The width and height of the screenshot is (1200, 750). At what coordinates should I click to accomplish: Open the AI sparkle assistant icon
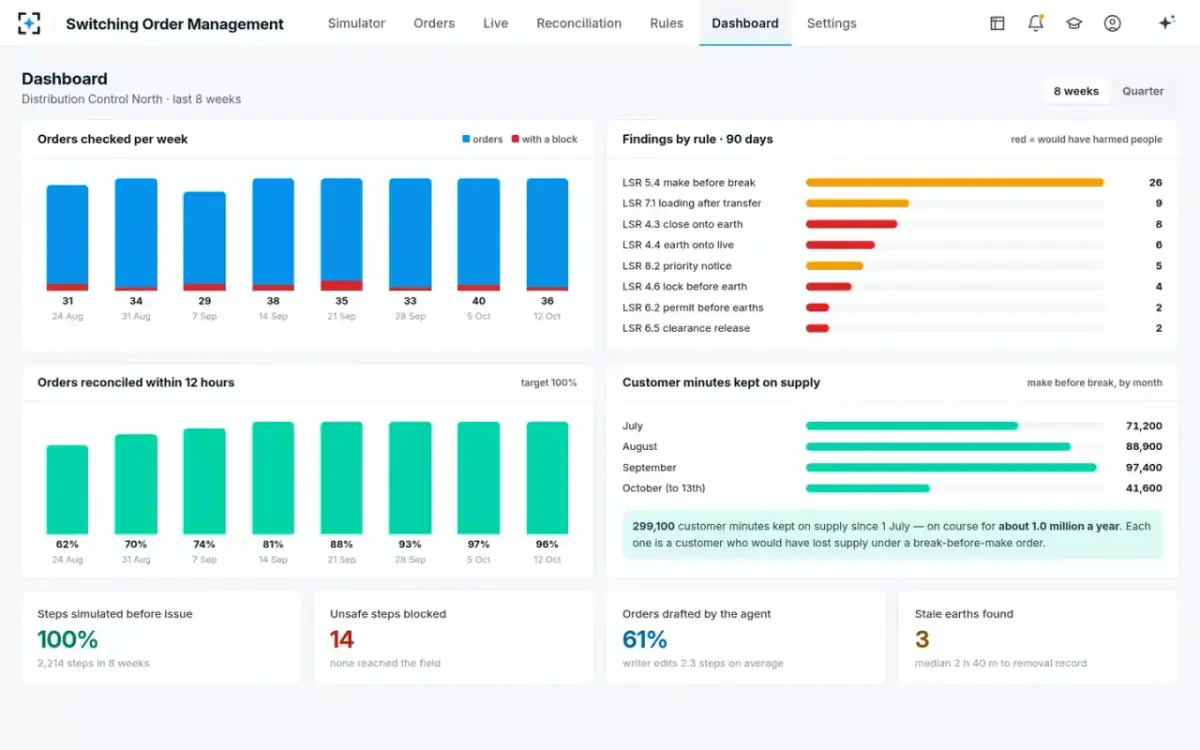pyautogui.click(x=1166, y=23)
